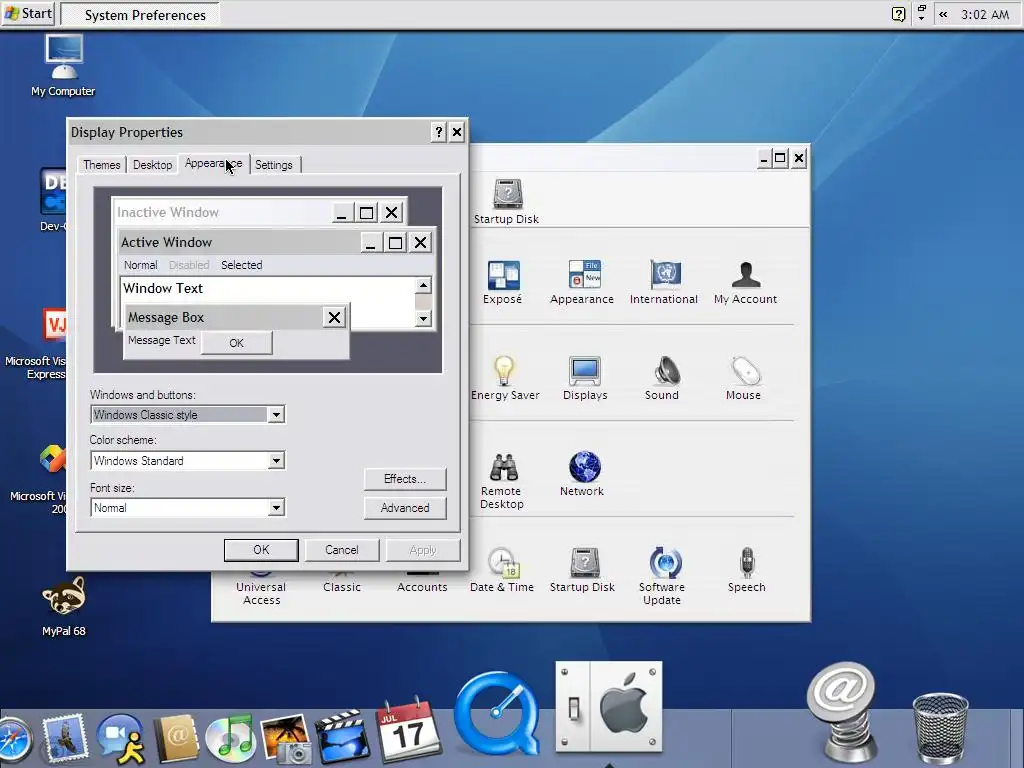This screenshot has height=768, width=1024.
Task: Click System Preferences taskbar button
Action: [x=140, y=14]
